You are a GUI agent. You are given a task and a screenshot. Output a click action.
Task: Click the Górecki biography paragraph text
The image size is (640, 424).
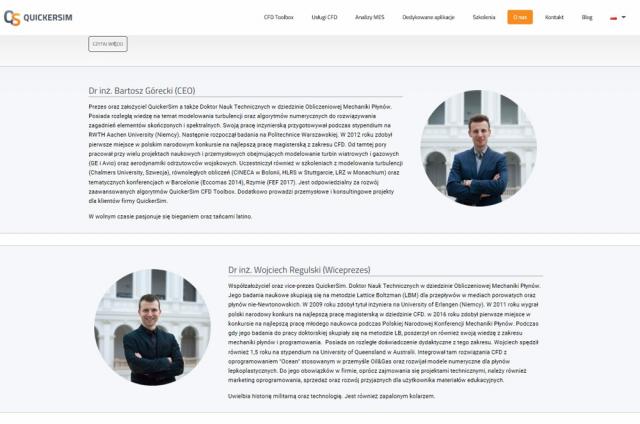click(x=245, y=154)
